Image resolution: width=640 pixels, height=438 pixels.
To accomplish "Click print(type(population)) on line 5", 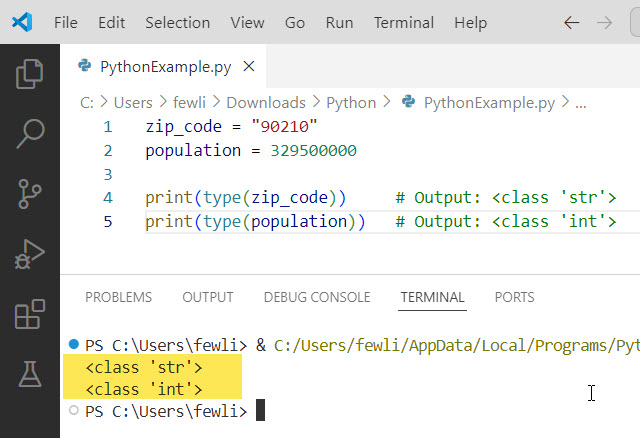I will 256,222.
